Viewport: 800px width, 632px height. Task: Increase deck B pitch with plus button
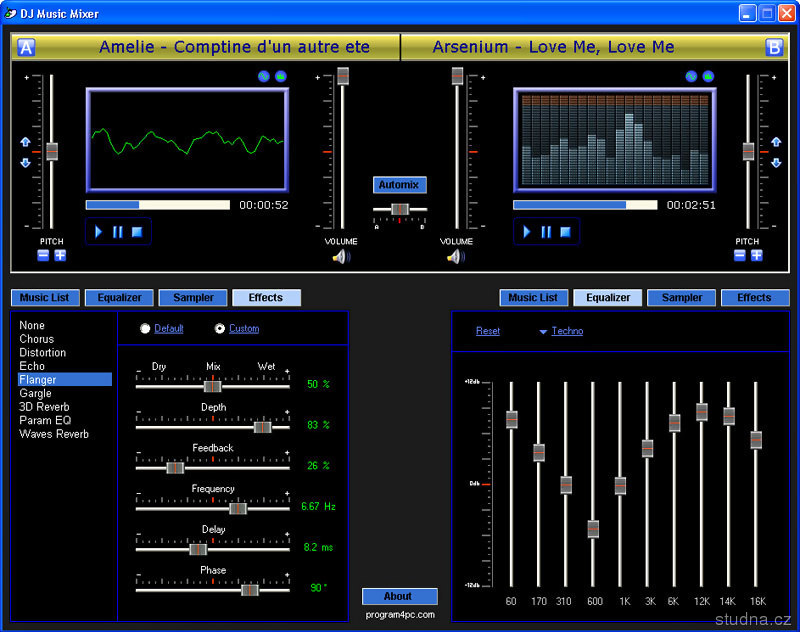(757, 255)
